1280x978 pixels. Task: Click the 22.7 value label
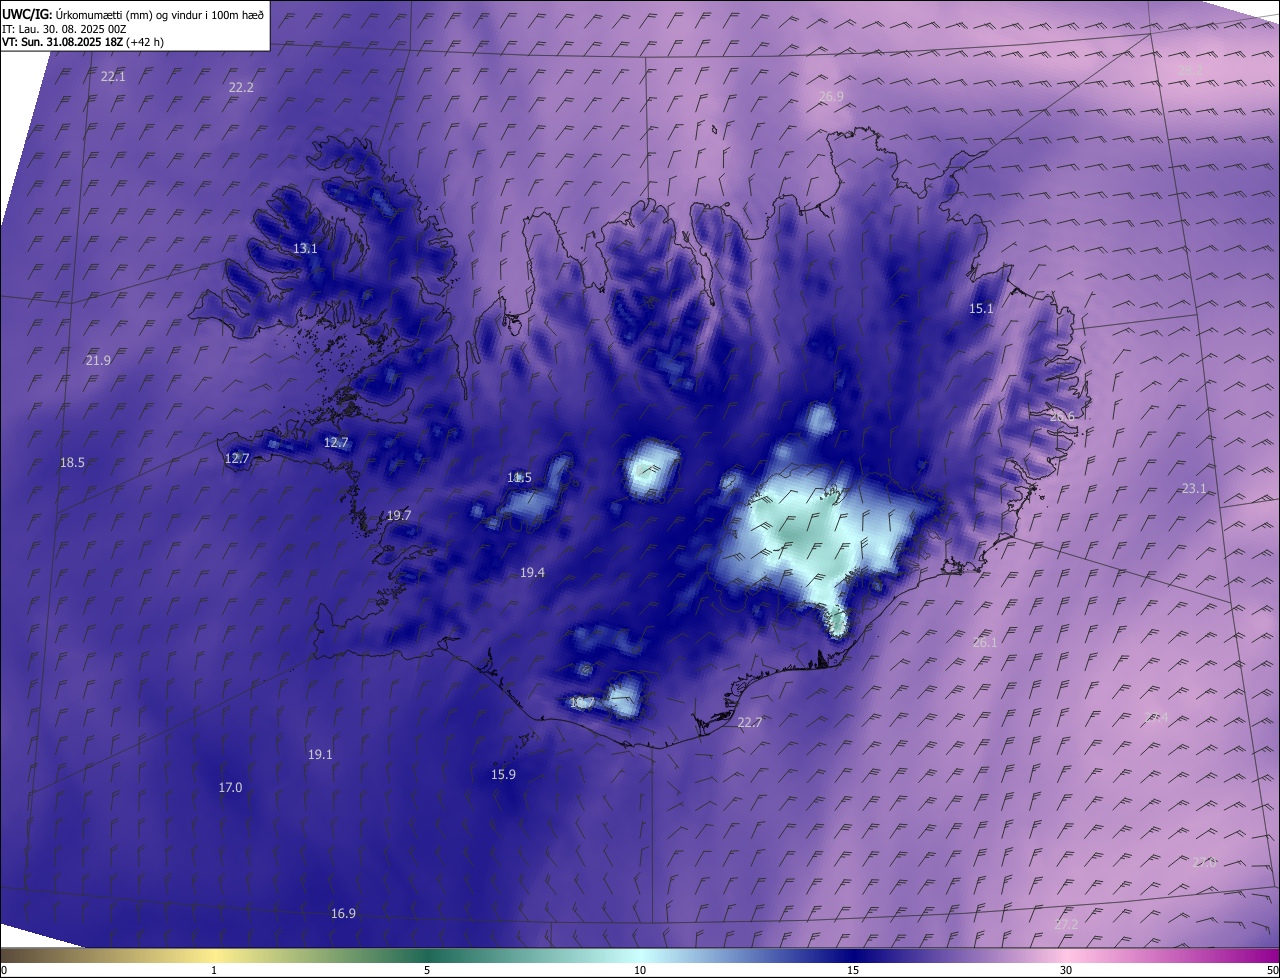point(749,722)
